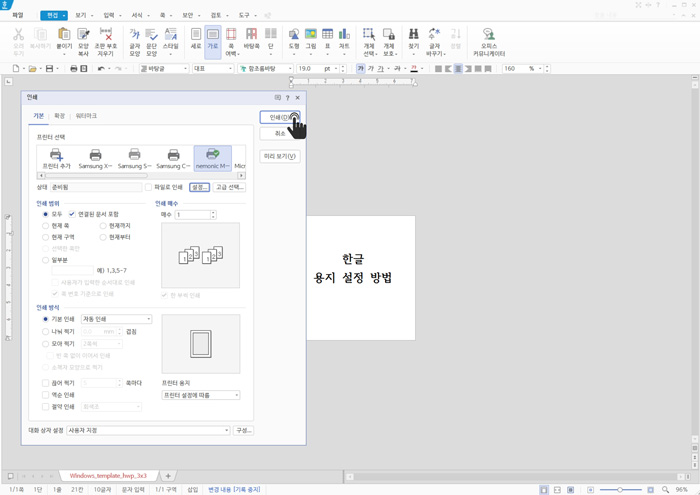Select the 현재 구역 radio button
The height and width of the screenshot is (495, 700).
pos(46,237)
